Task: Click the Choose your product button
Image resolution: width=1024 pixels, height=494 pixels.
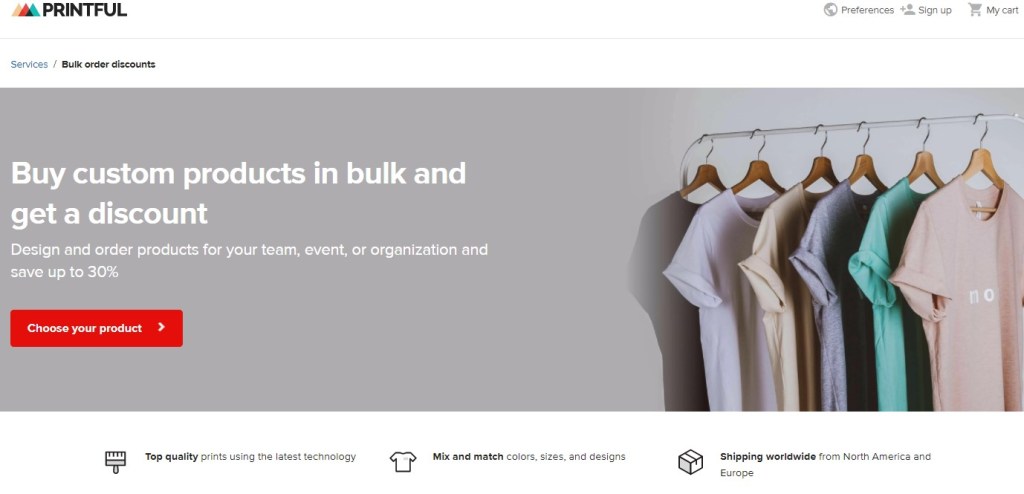Action: click(97, 328)
